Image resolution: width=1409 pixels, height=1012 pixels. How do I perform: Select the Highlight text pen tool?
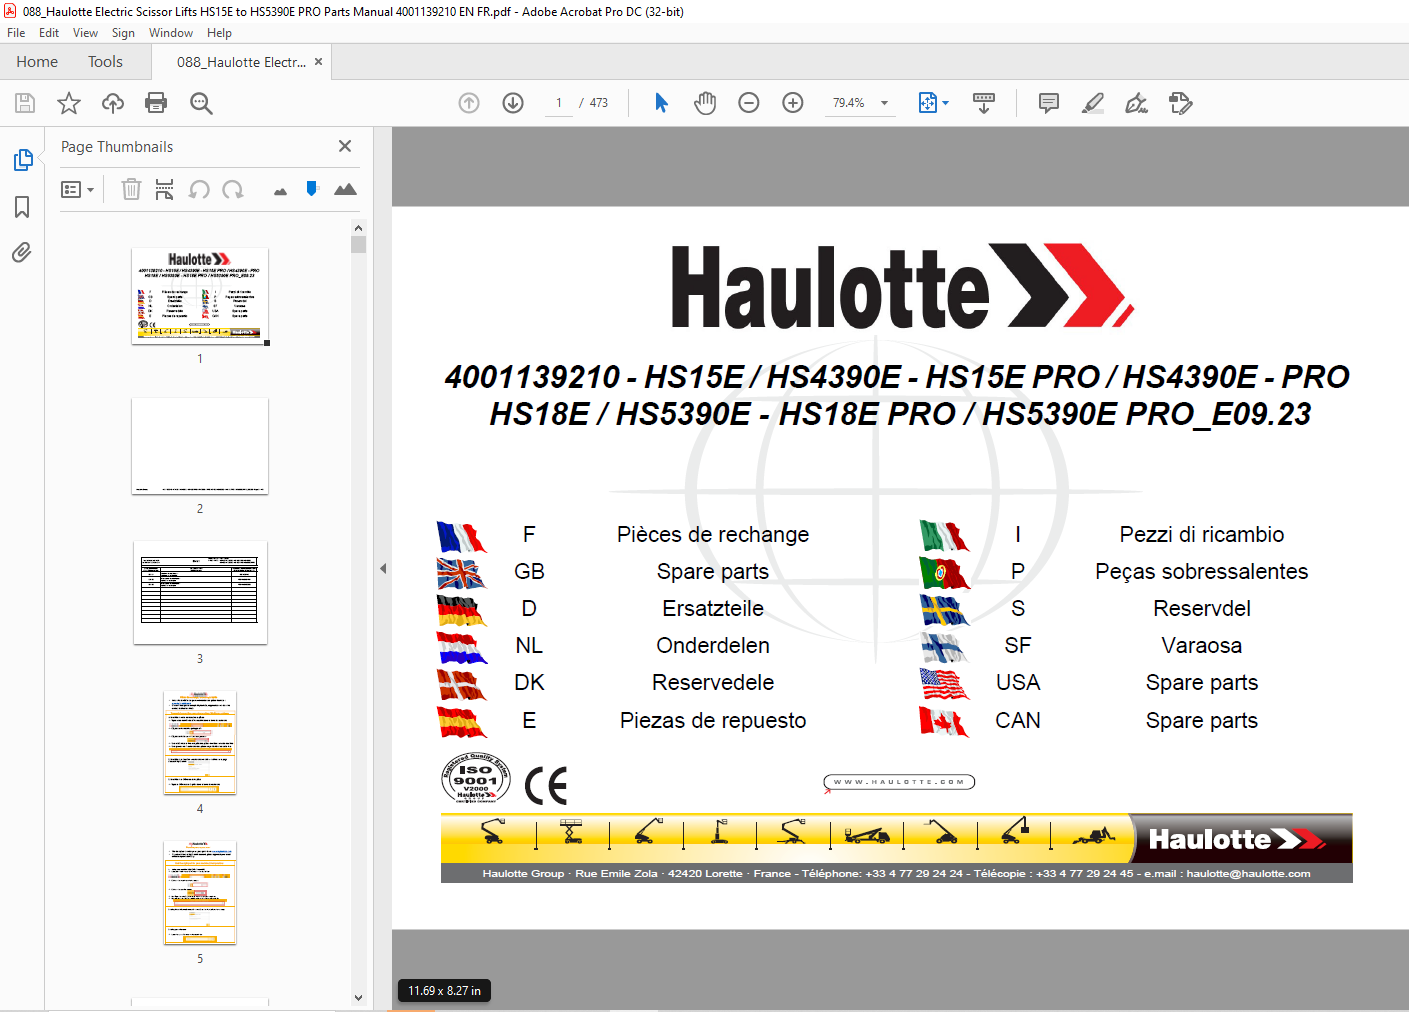[x=1093, y=103]
